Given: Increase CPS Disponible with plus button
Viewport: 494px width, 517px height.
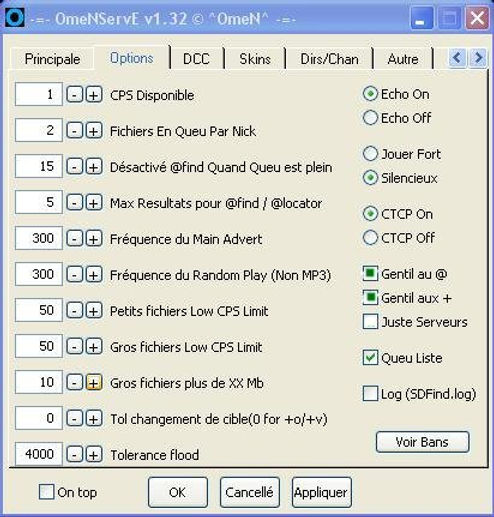Looking at the screenshot, I should coord(94,95).
